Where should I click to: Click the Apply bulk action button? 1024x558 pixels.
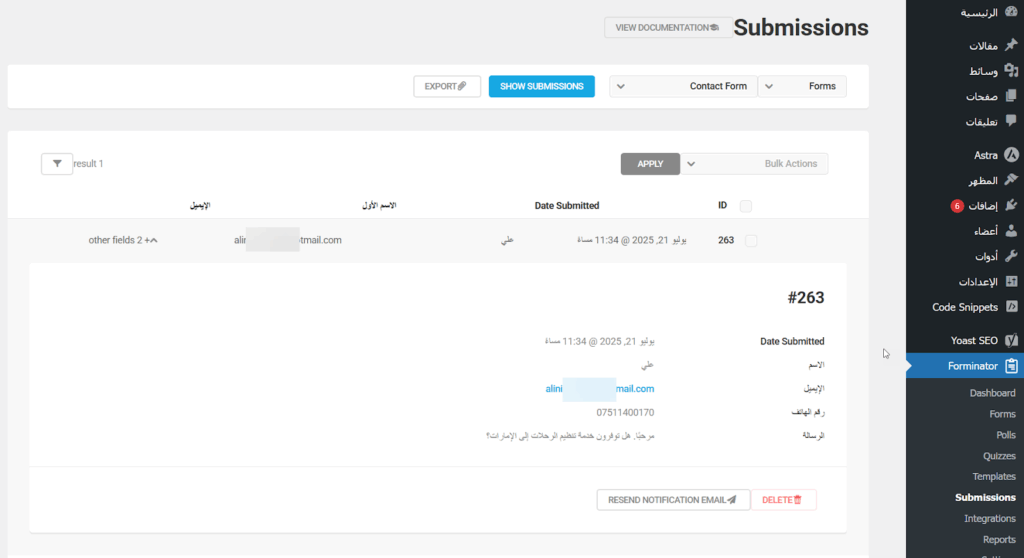pos(650,163)
